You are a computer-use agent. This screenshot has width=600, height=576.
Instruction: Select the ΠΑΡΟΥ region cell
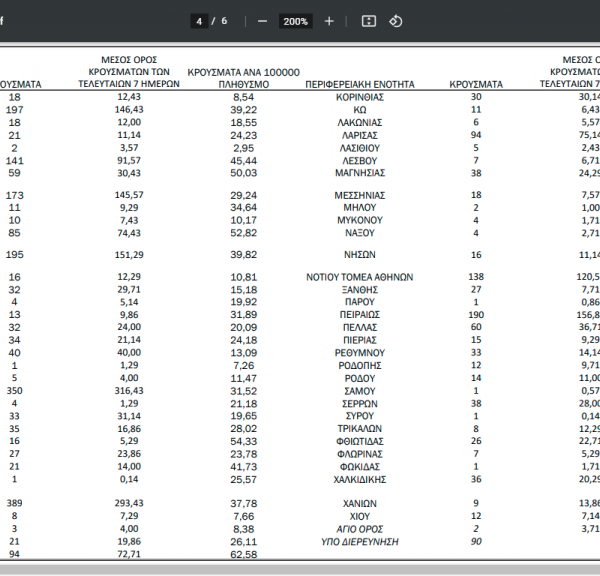pyautogui.click(x=360, y=302)
